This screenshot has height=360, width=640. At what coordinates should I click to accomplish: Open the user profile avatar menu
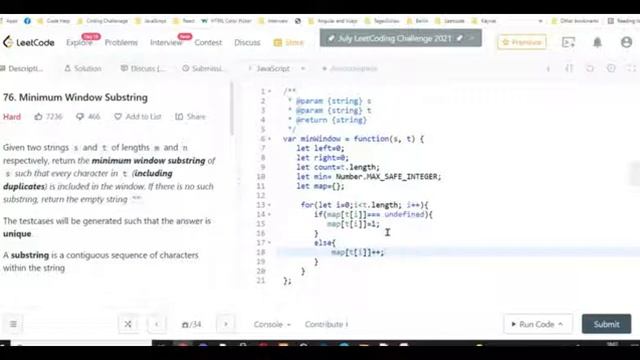click(626, 42)
